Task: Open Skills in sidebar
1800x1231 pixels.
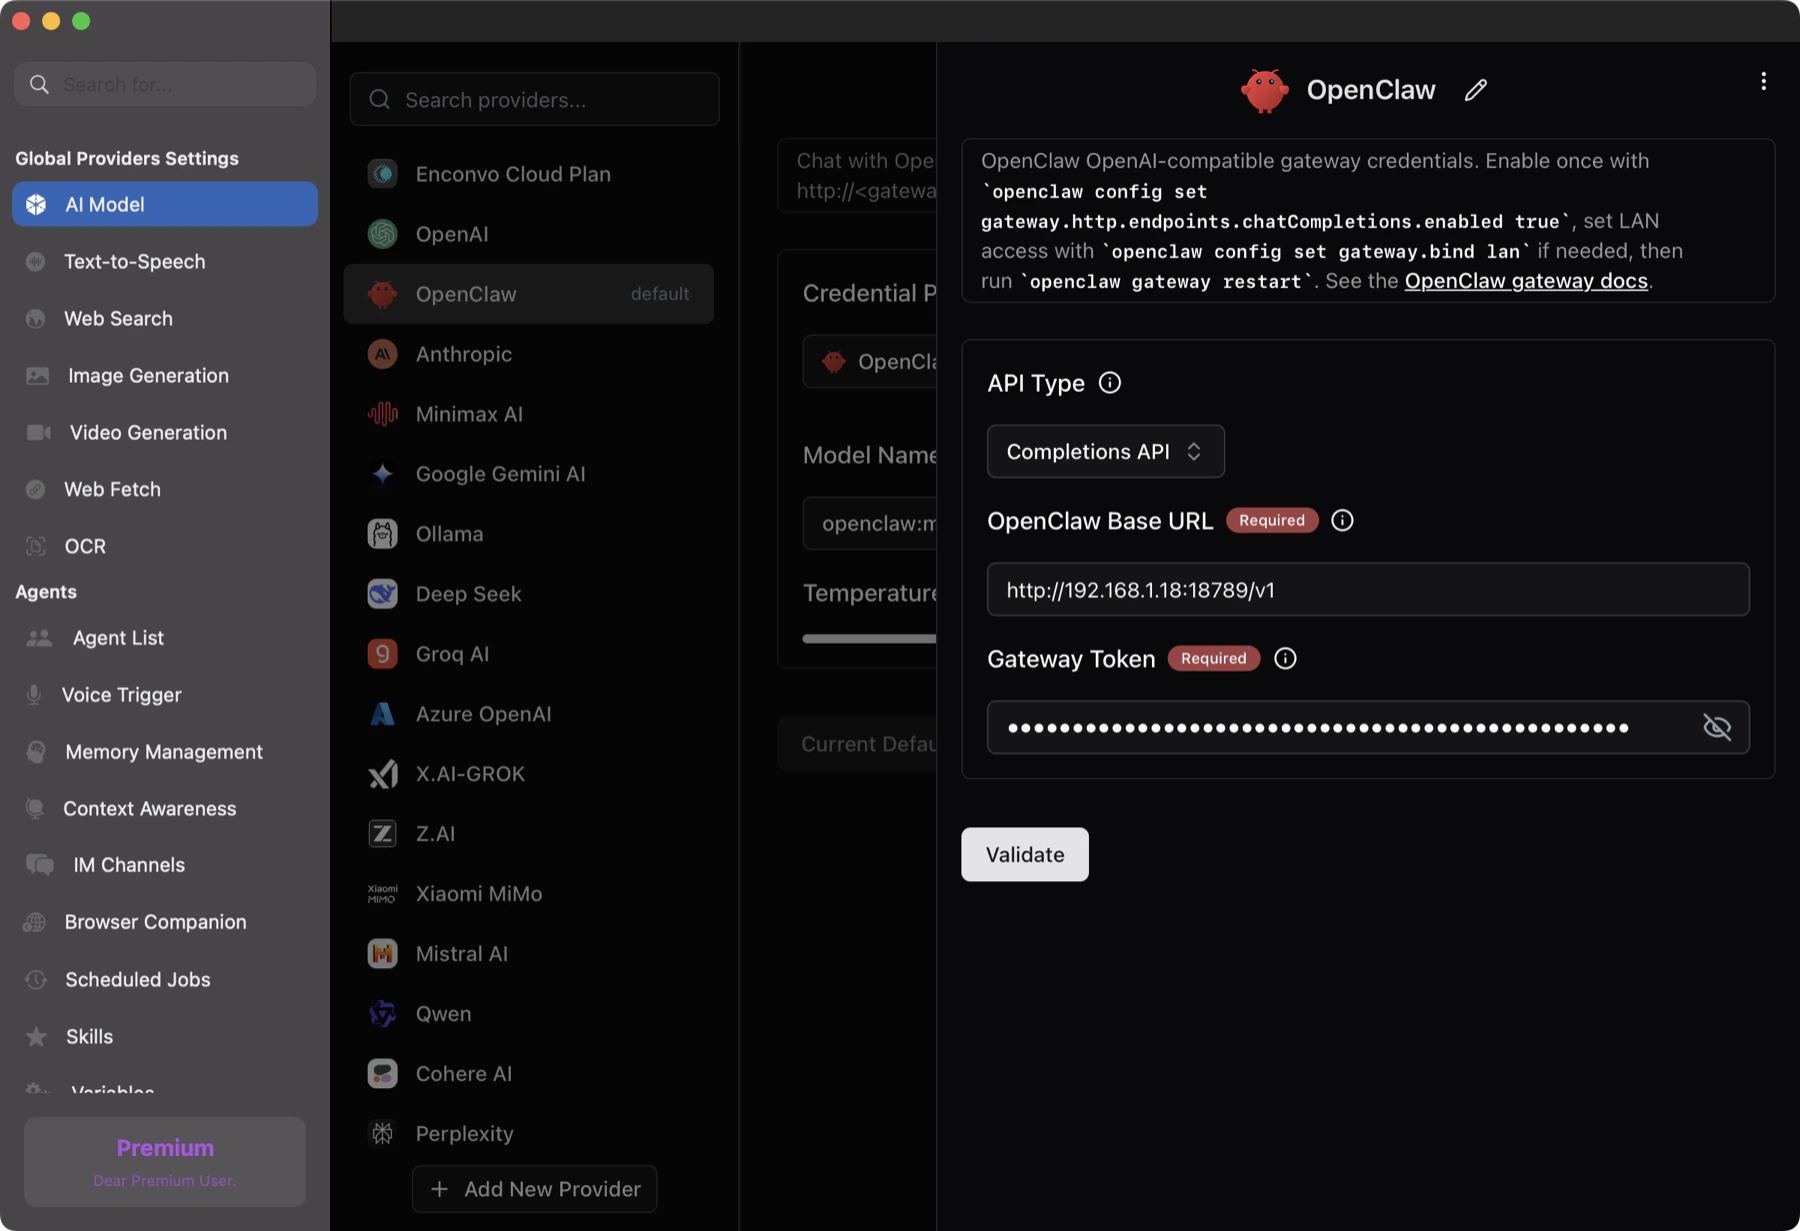Action: point(165,1036)
